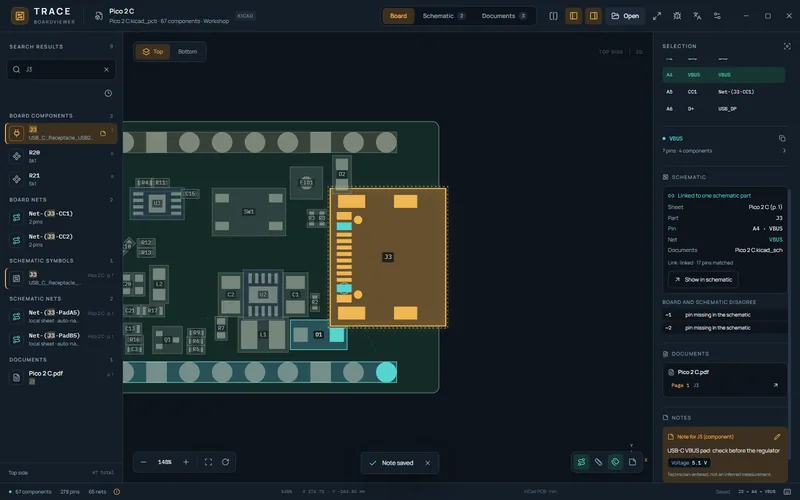Click the SW1 switch component on board

248,211
